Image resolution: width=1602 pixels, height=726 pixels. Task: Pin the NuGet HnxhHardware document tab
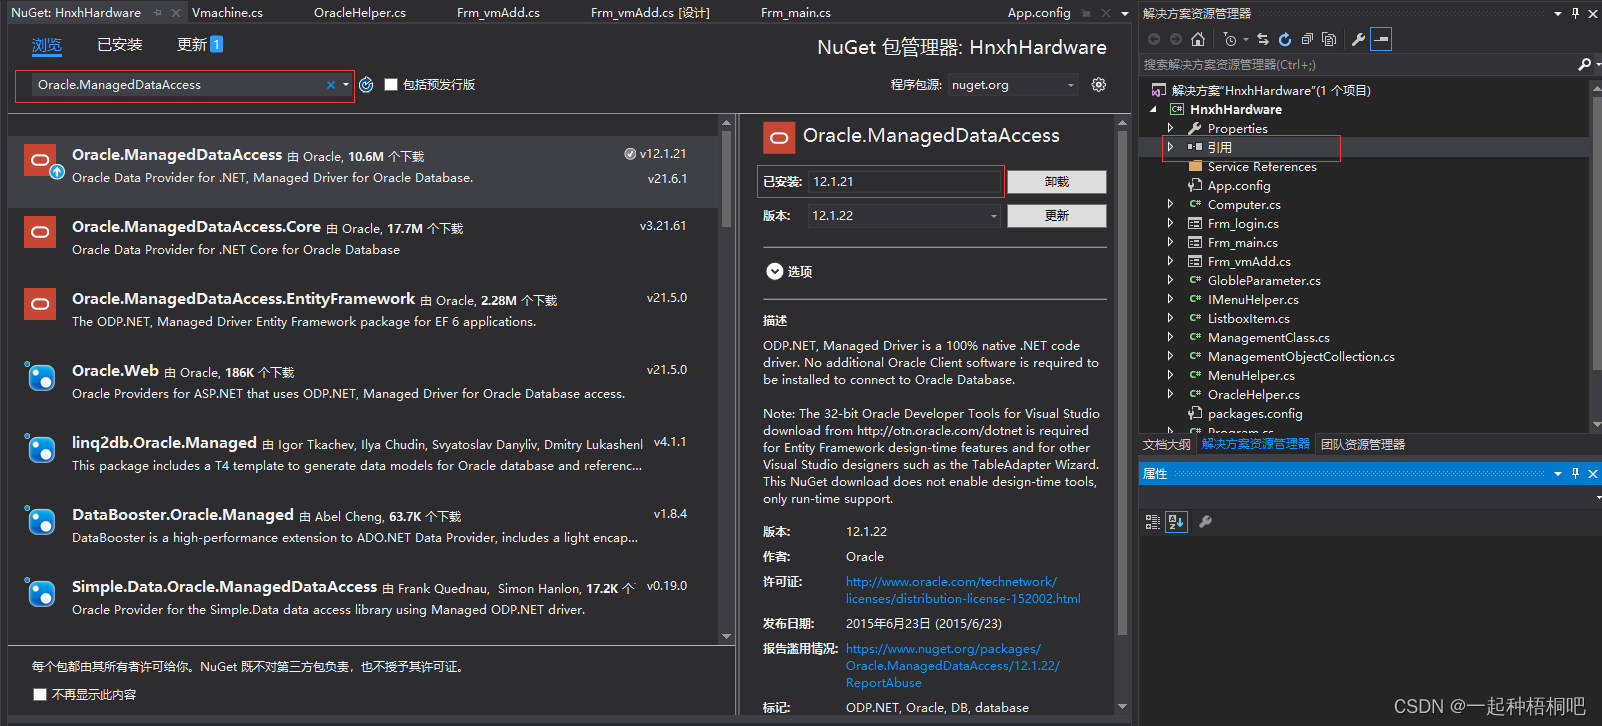click(x=157, y=13)
